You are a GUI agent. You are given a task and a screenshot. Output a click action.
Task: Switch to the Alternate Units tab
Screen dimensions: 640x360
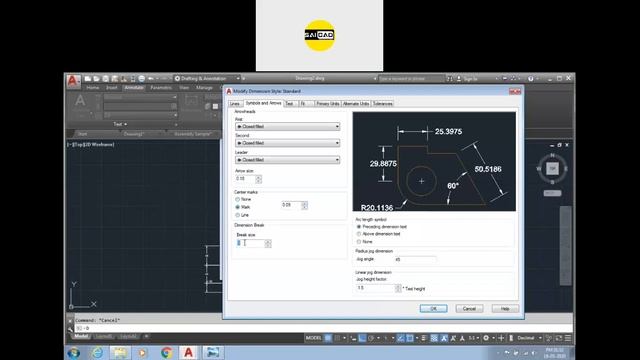[x=356, y=104]
